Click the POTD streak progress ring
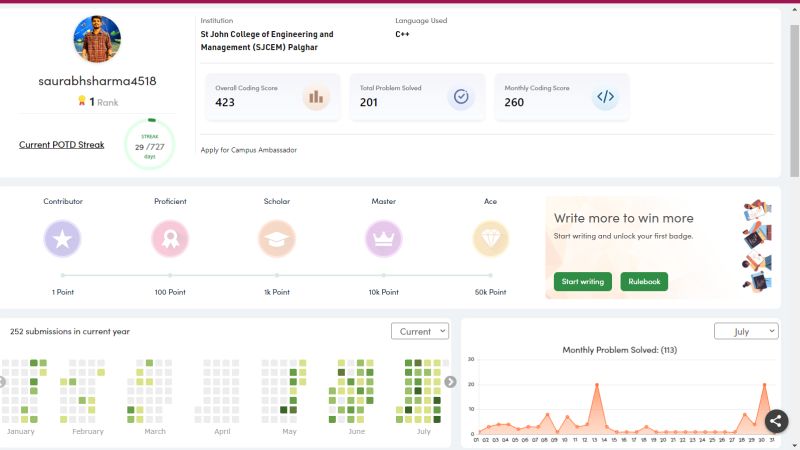The image size is (800, 450). tap(150, 145)
